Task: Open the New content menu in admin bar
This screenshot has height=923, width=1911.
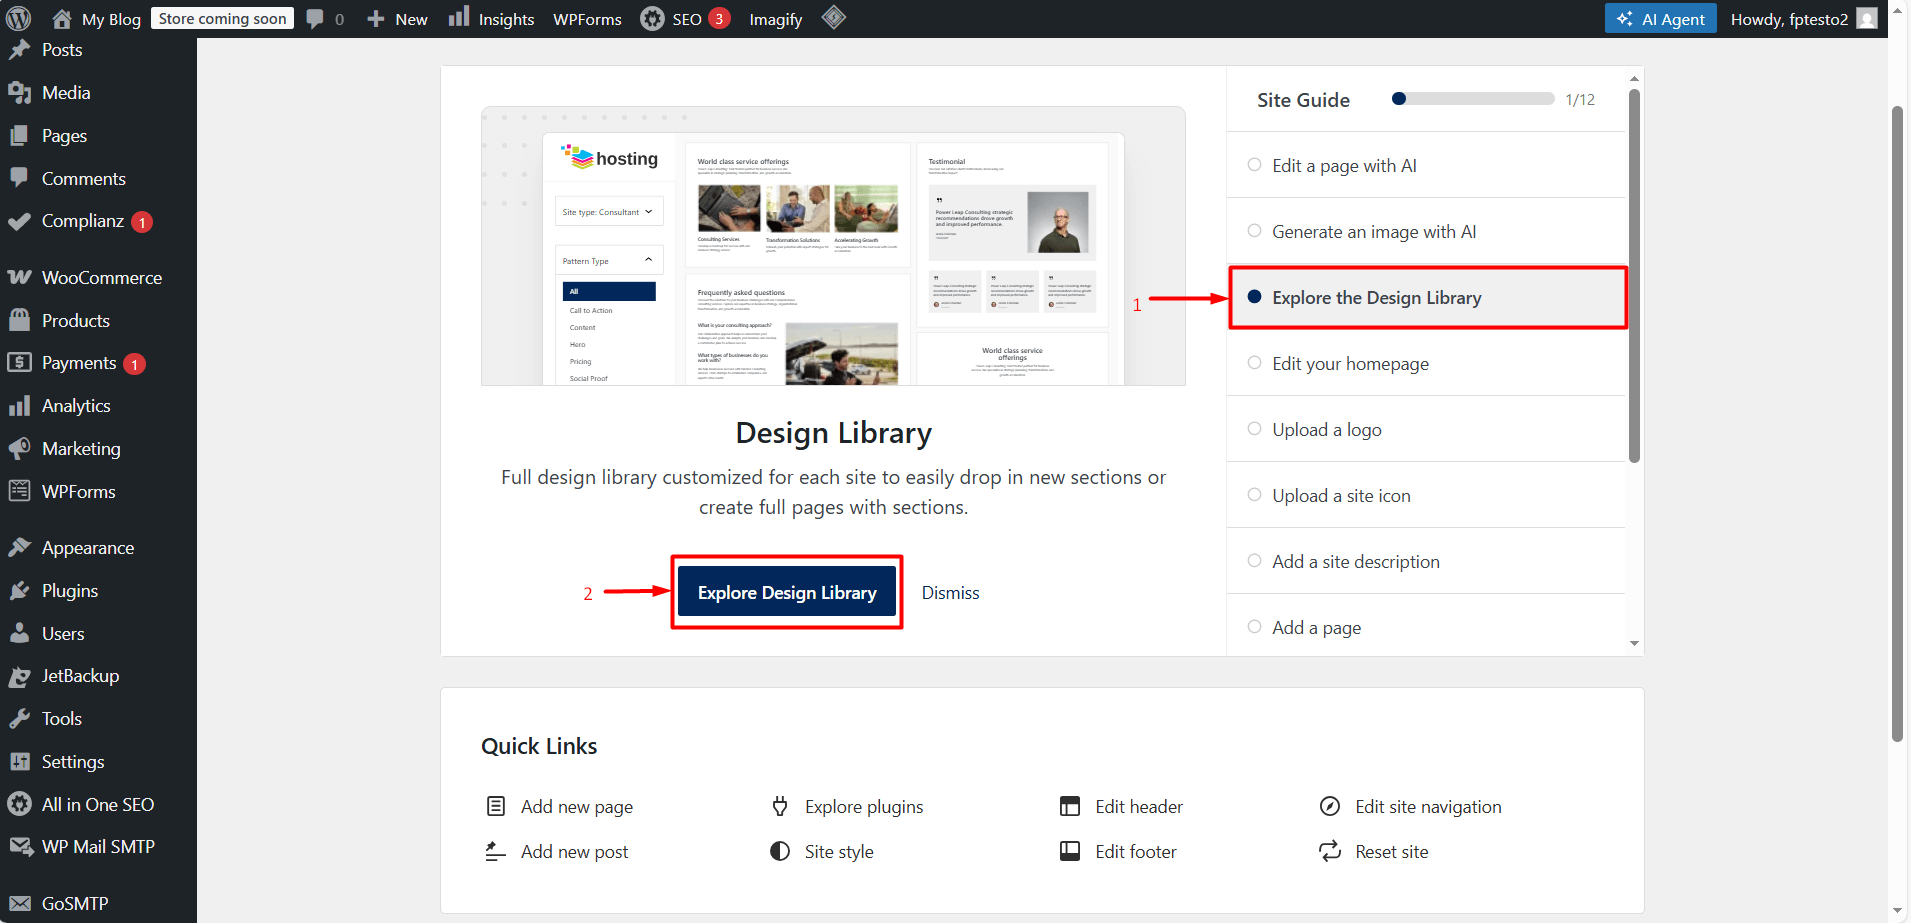Action: (398, 19)
